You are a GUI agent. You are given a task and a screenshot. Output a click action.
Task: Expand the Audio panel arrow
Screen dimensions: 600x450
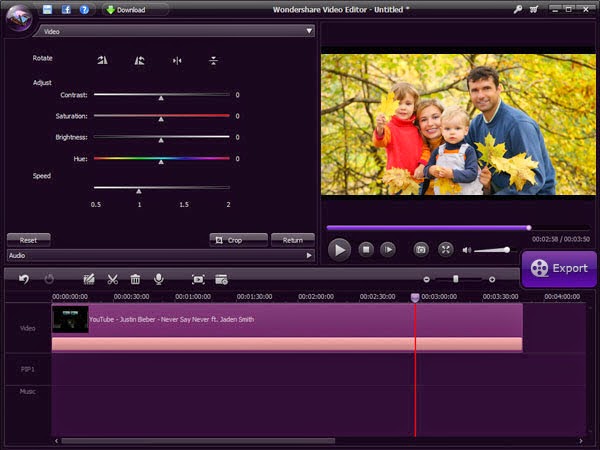tap(309, 256)
